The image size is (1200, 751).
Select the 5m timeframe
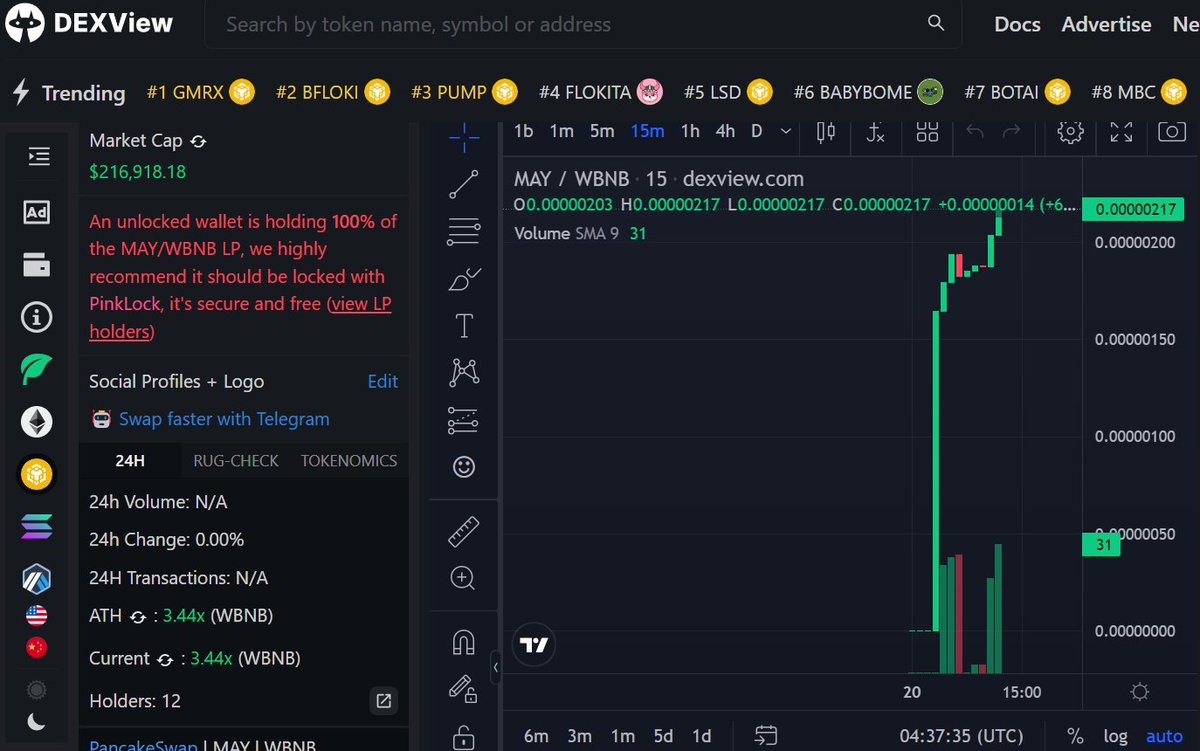[602, 131]
